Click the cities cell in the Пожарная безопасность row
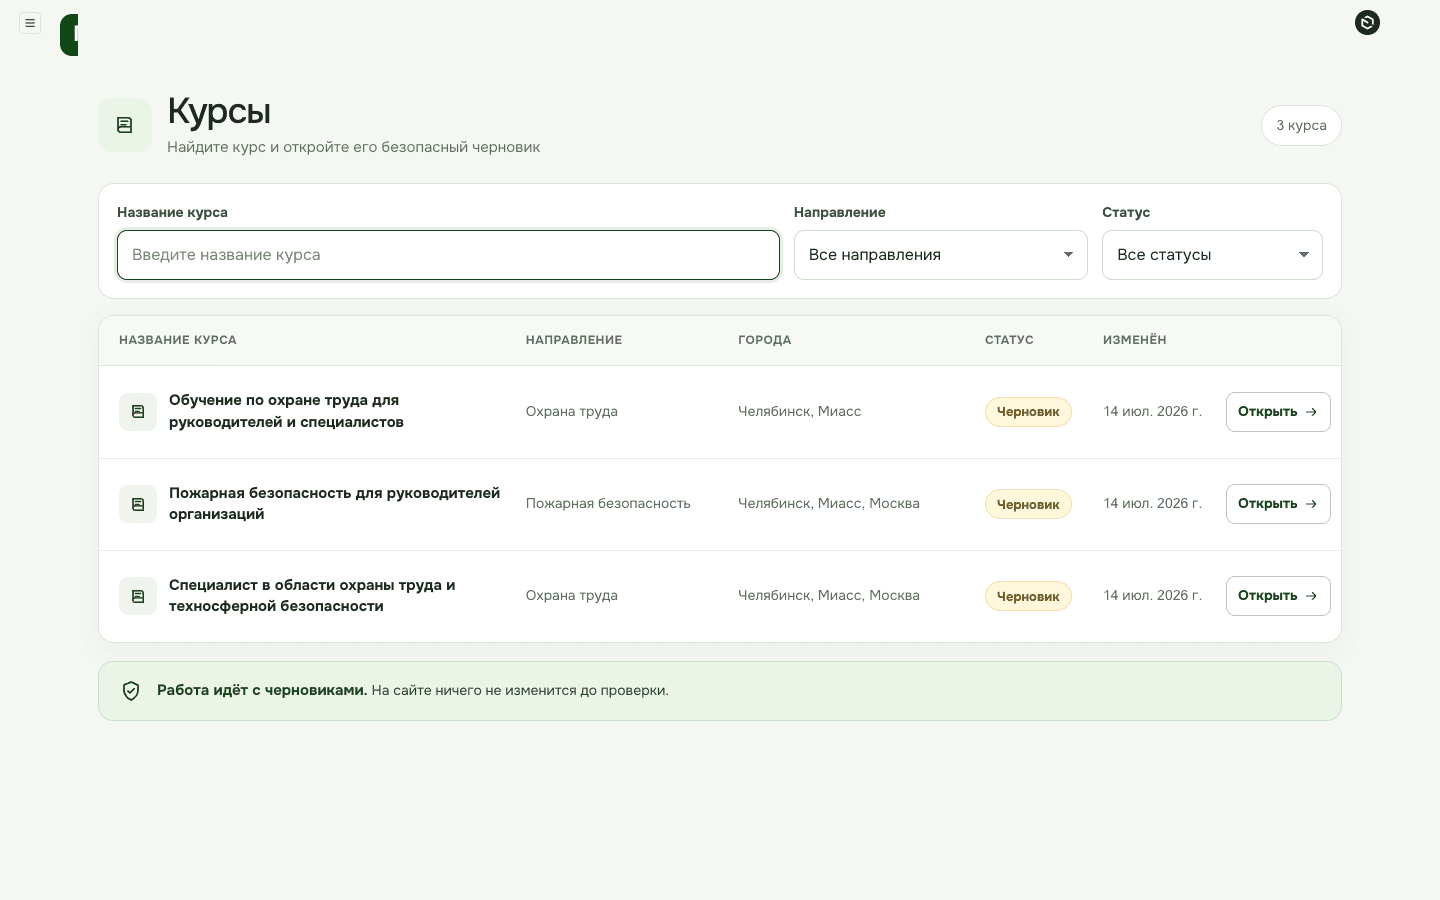Viewport: 1440px width, 900px height. tap(829, 503)
